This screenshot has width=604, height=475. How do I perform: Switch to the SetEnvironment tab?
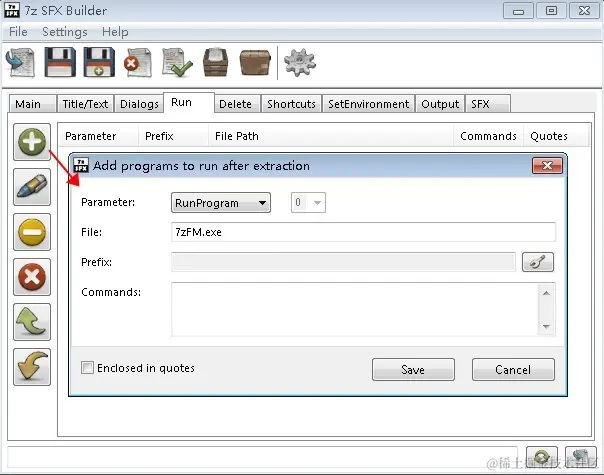point(369,104)
